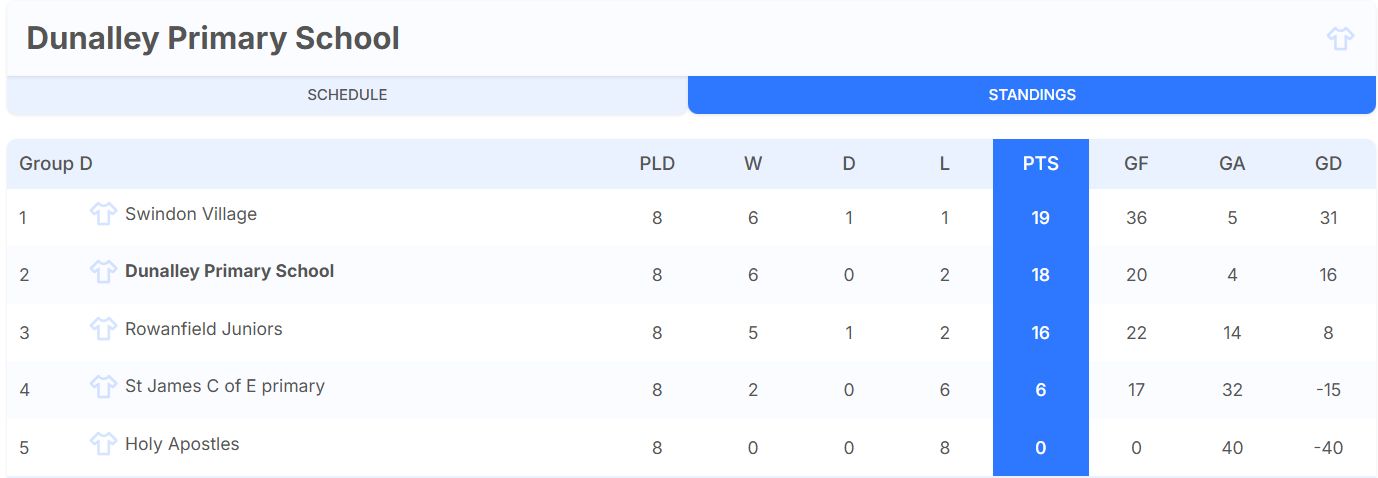Click the shirt icon beside Swindon Village
This screenshot has width=1378, height=478.
click(104, 215)
